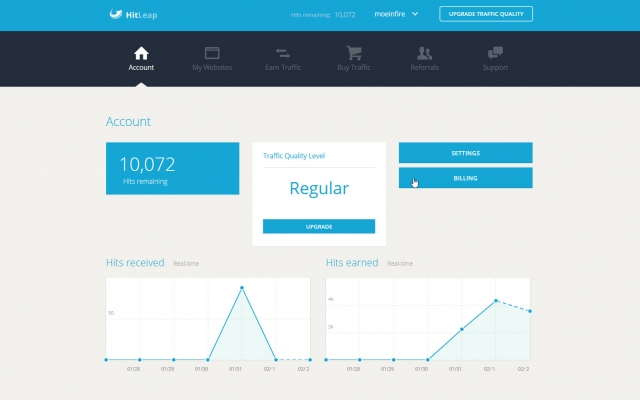Open the Support chat bubbles icon
Viewport: 640px width, 400px height.
495,53
